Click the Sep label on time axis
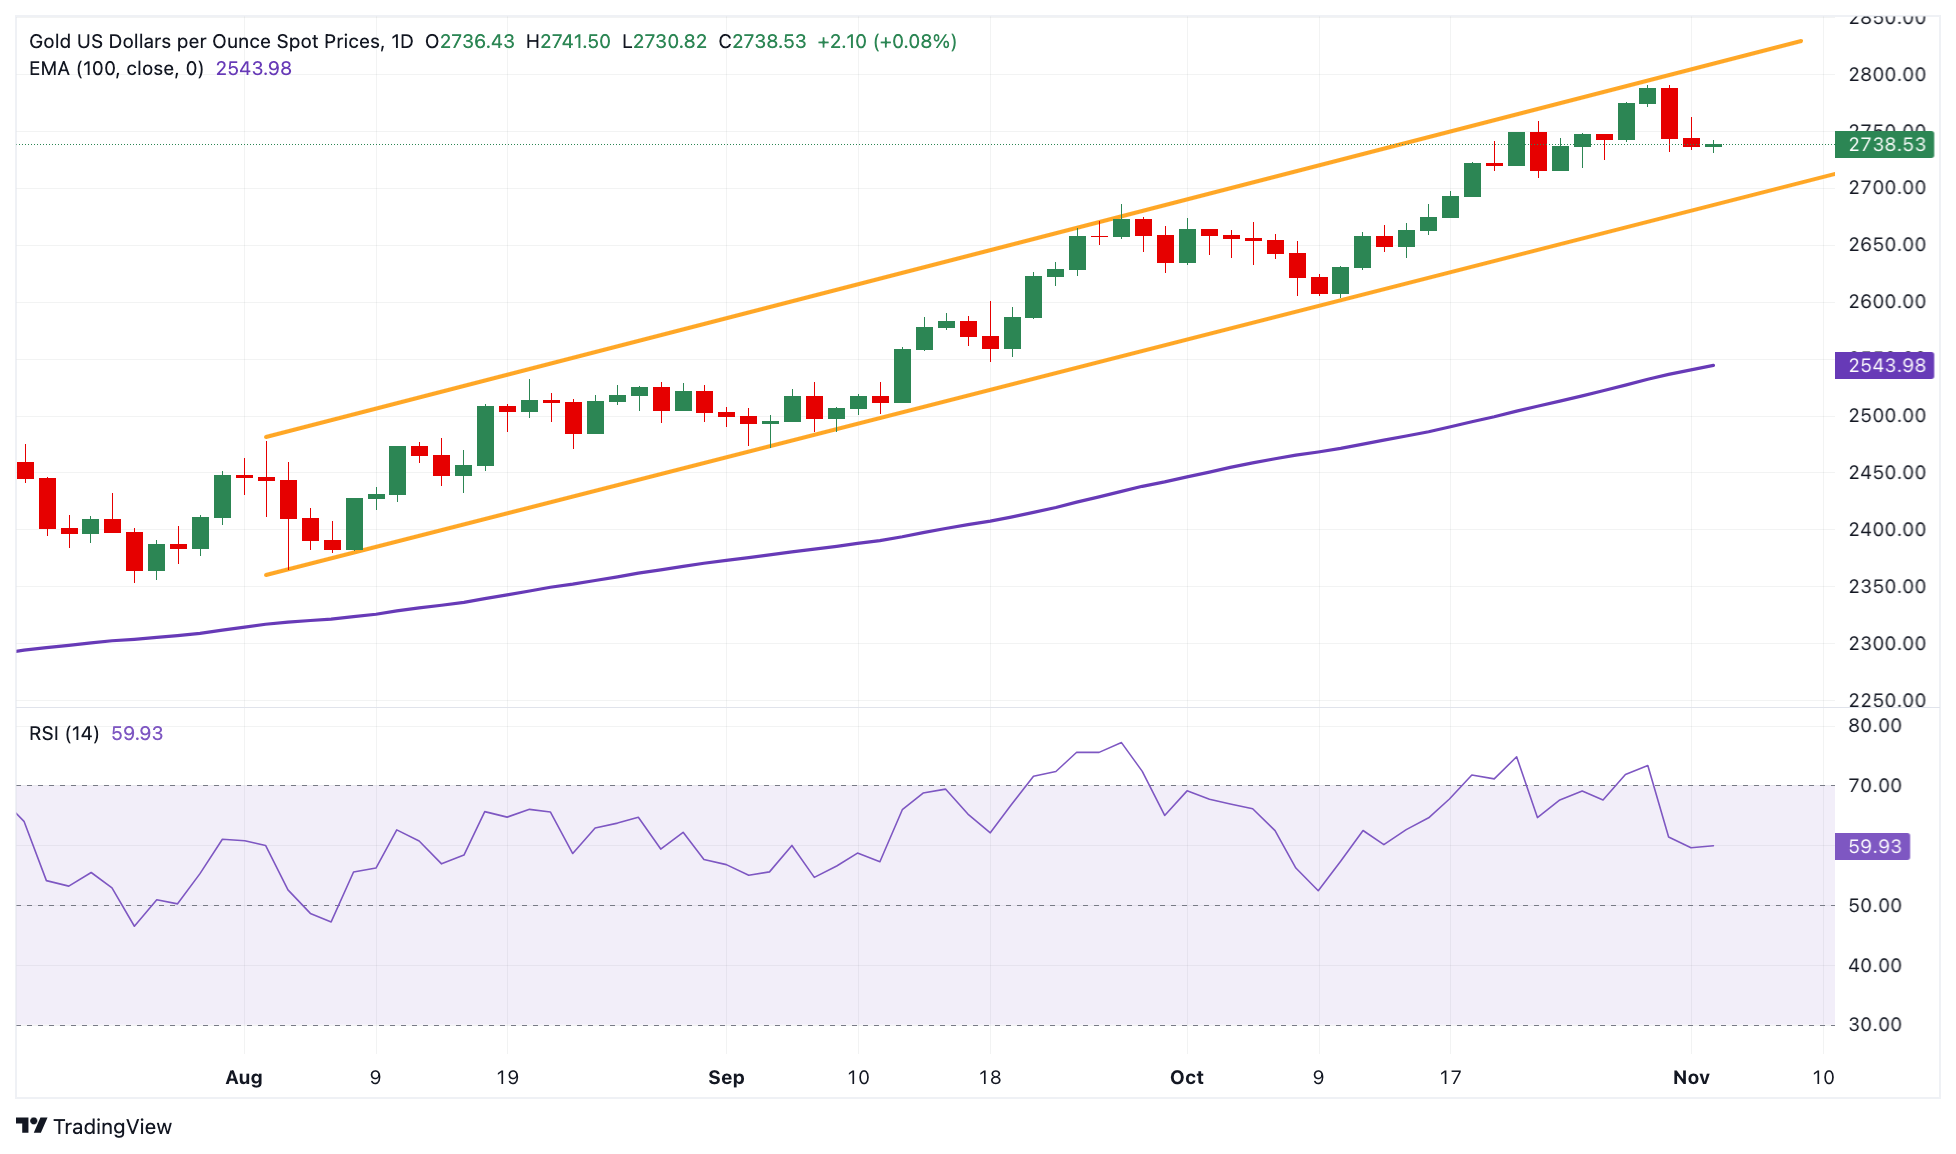1956x1154 pixels. click(726, 1078)
